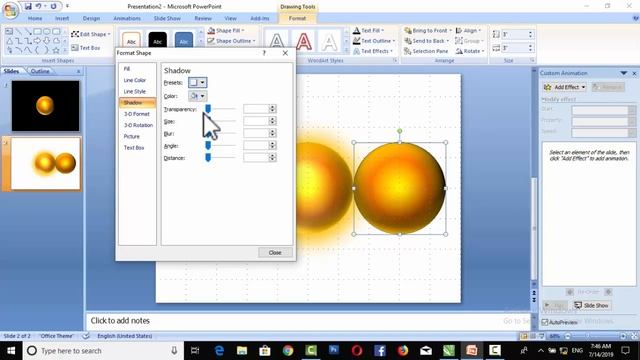Switch to the Home ribbon tab
Viewport: 640px width, 360px height.
click(x=35, y=18)
